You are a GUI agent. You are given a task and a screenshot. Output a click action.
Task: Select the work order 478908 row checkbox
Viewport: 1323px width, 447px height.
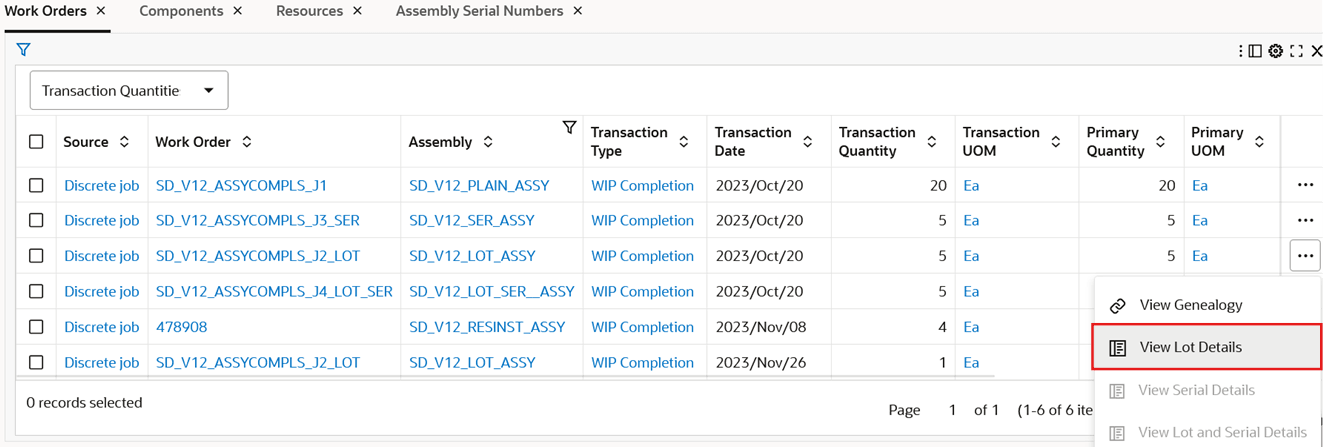click(36, 327)
